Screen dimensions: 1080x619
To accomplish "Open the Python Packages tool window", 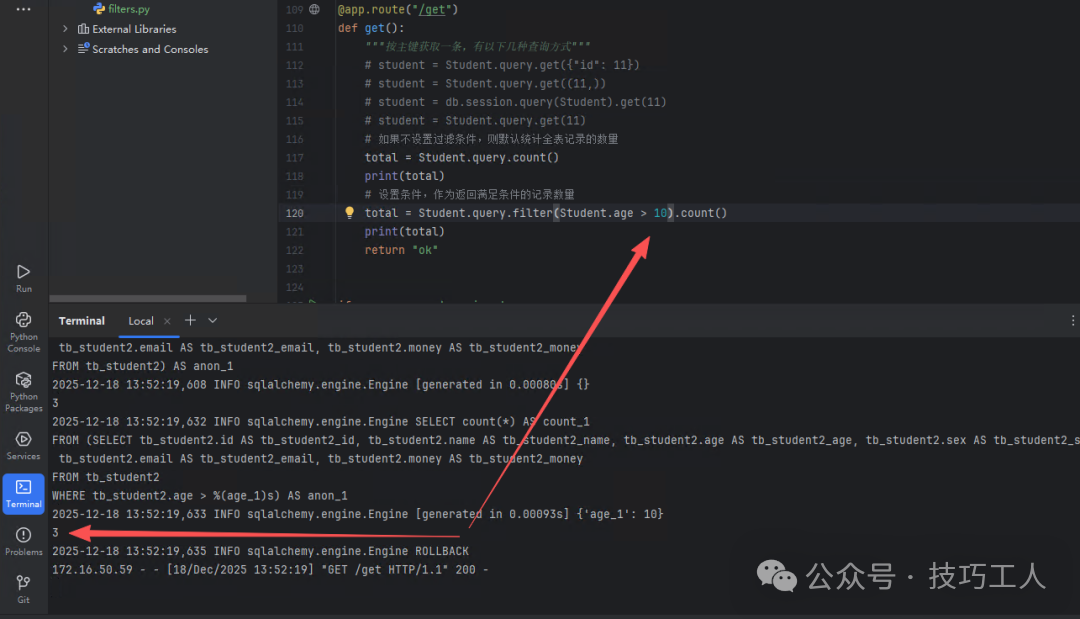I will point(23,392).
